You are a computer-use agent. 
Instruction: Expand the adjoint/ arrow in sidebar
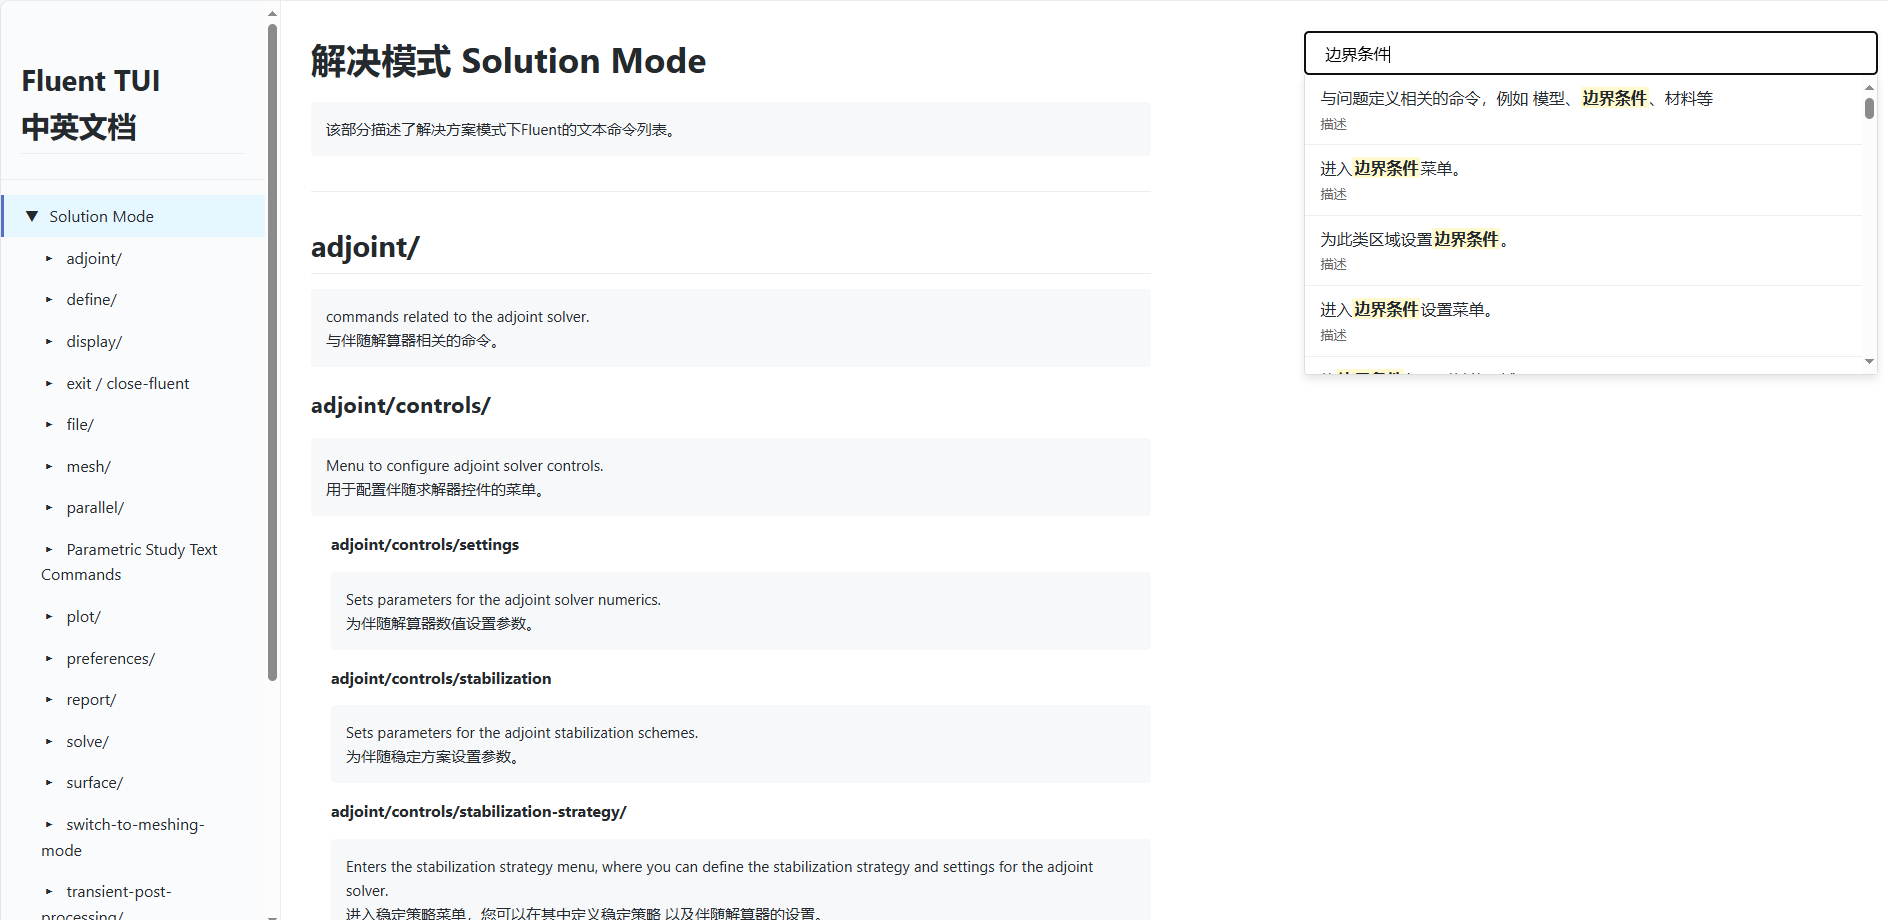(49, 258)
